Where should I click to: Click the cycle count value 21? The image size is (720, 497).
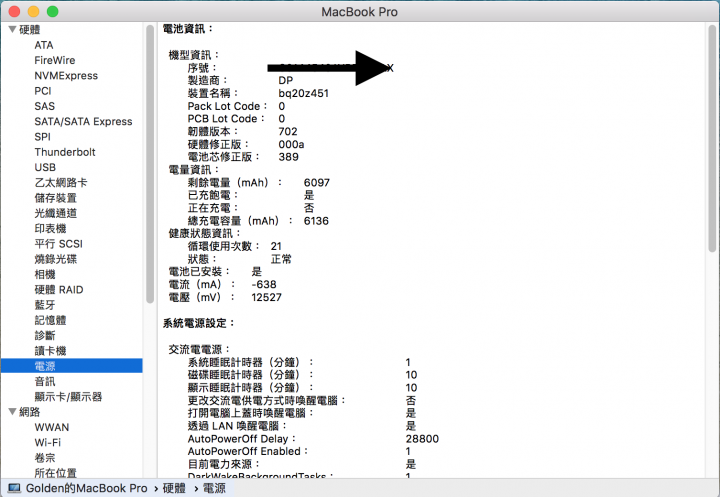pyautogui.click(x=276, y=246)
